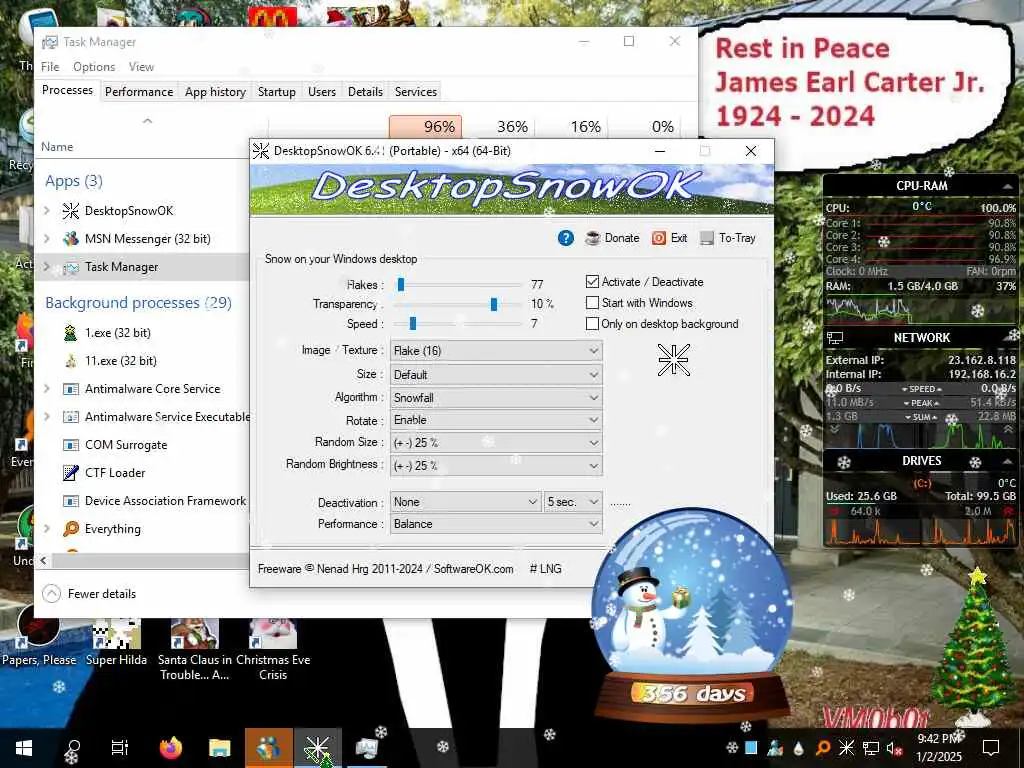Sort by the 96% CPU column header
The height and width of the screenshot is (768, 1024).
[x=426, y=127]
